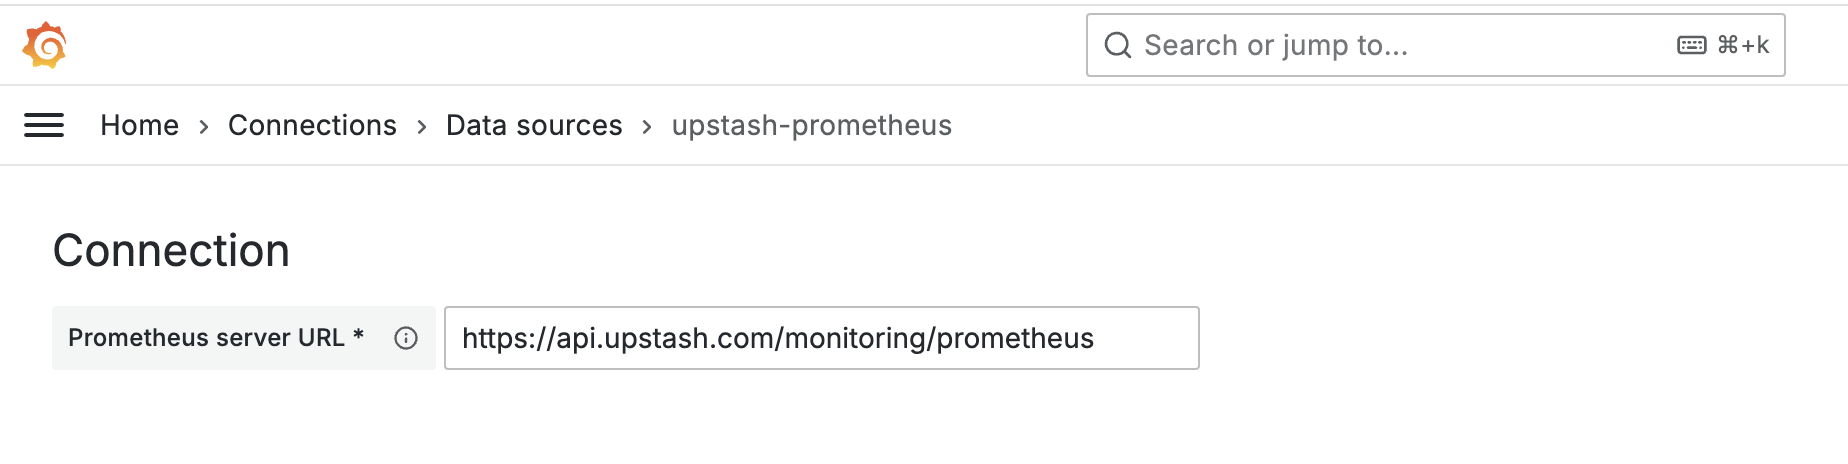Go to Home breadcrumb
This screenshot has width=1848, height=464.
coord(140,125)
